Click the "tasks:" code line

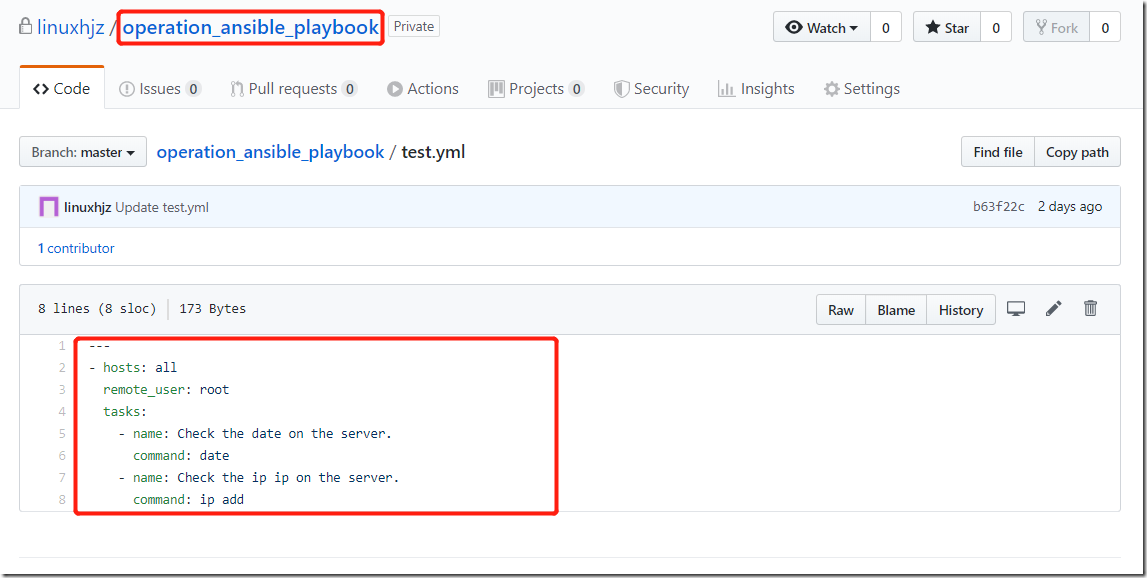click(125, 411)
